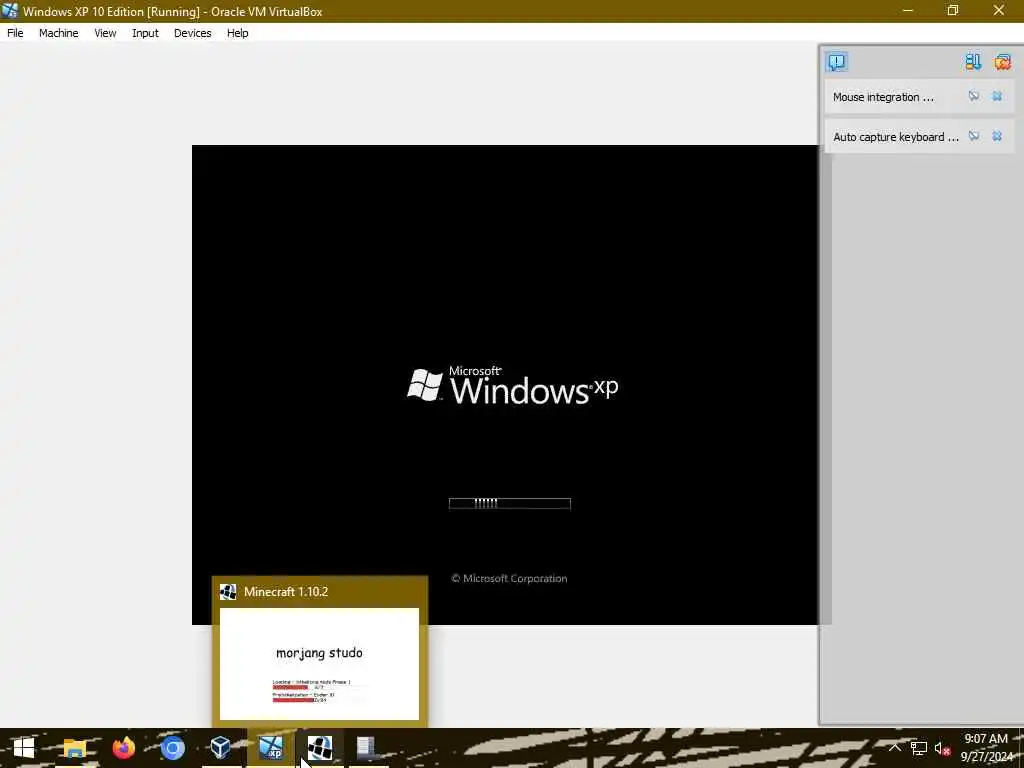The height and width of the screenshot is (768, 1024).
Task: Open the View menu
Action: coord(105,33)
